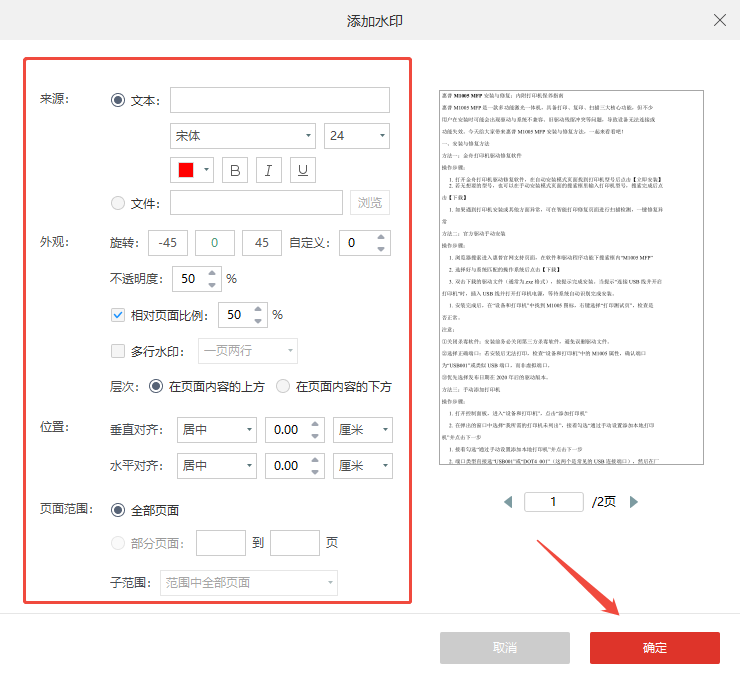This screenshot has height=683, width=740.
Task: Decrease the custom rotation value
Action: [x=381, y=249]
